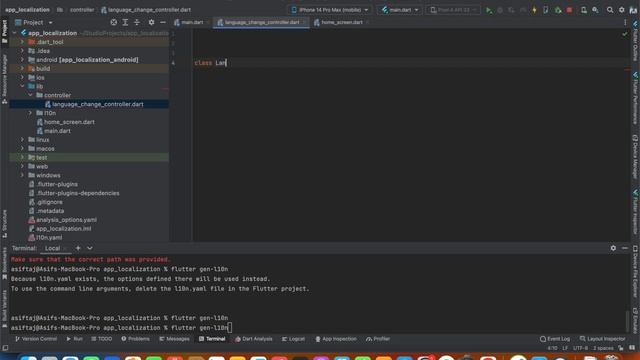This screenshot has height=360, width=640.
Task: Open the Profiler tool window
Action: (x=378, y=339)
